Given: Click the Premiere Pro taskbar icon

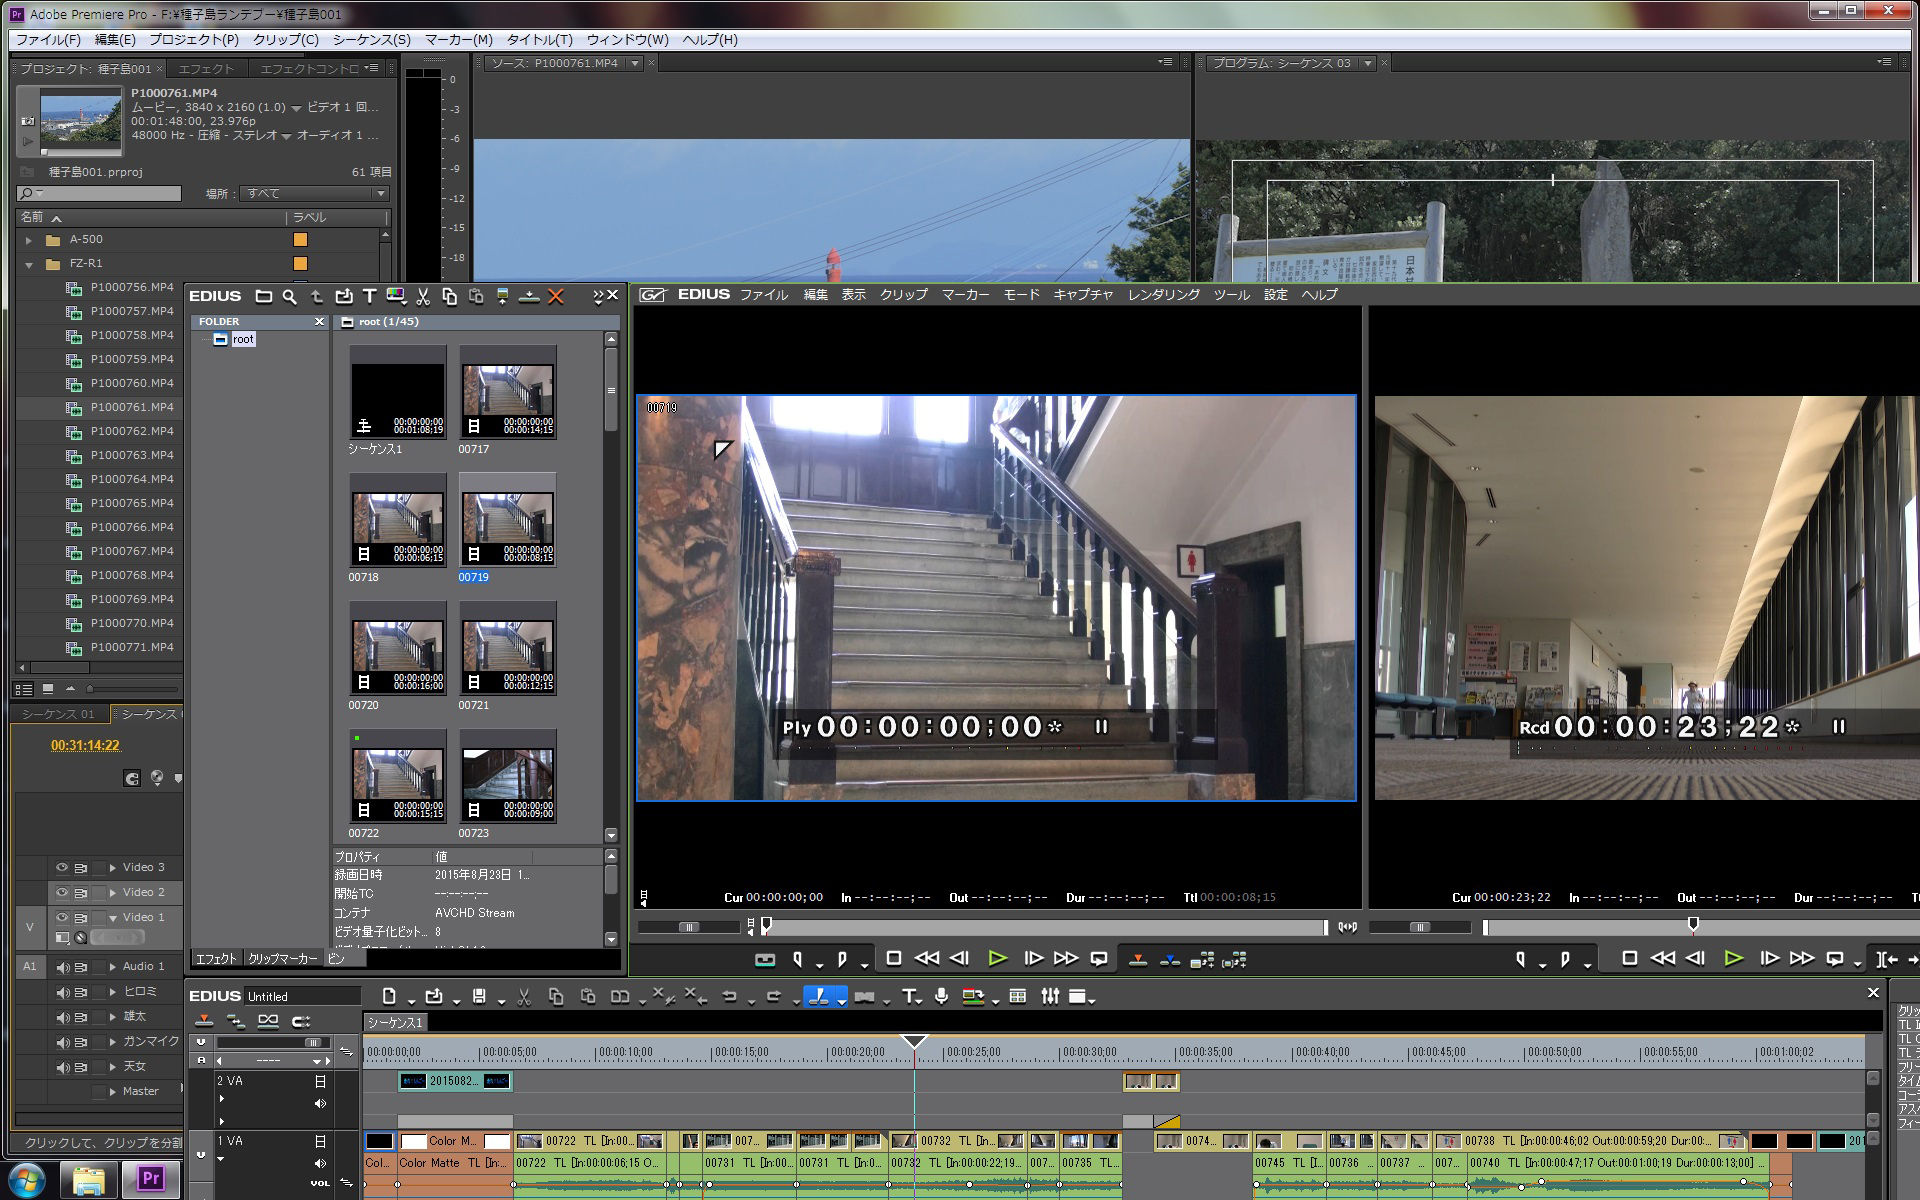Looking at the screenshot, I should 151,1178.
